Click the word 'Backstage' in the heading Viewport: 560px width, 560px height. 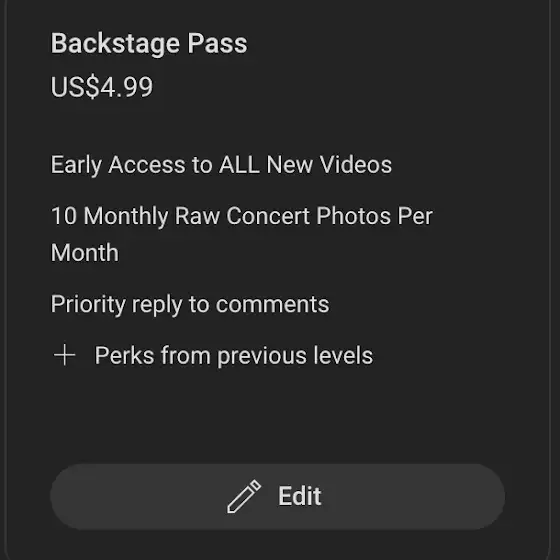pyautogui.click(x=115, y=43)
